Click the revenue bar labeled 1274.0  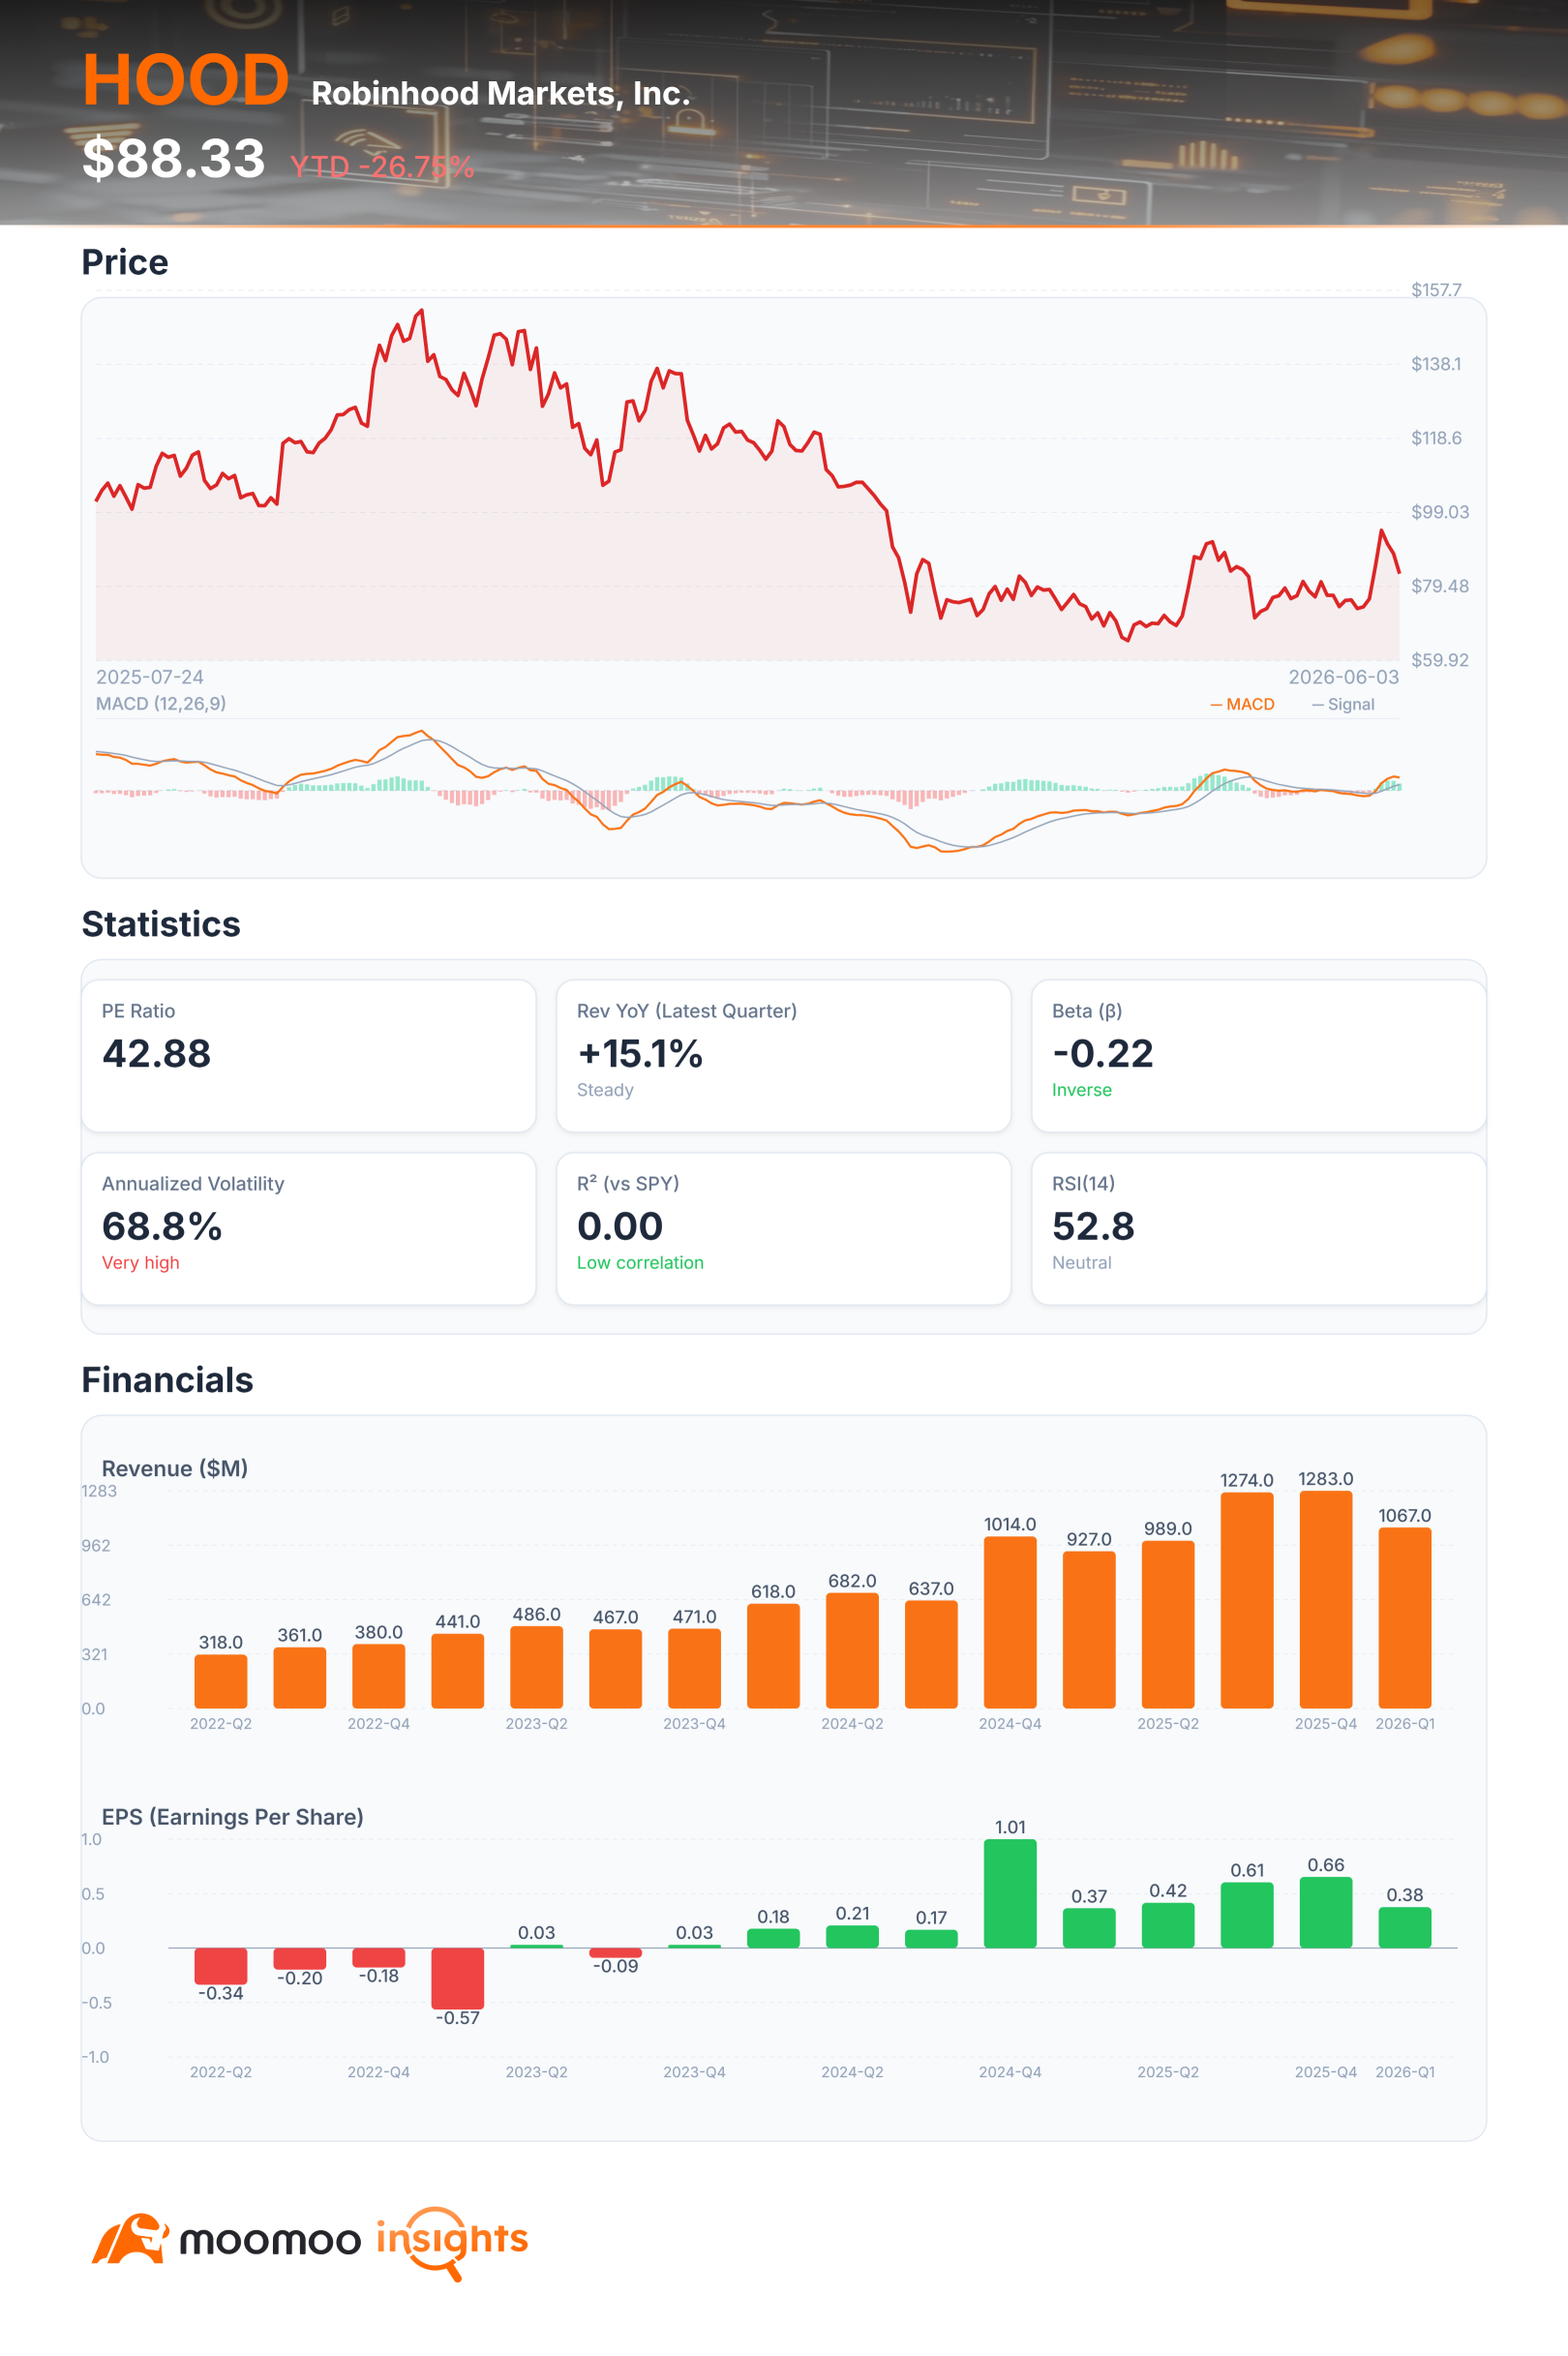1247,1600
